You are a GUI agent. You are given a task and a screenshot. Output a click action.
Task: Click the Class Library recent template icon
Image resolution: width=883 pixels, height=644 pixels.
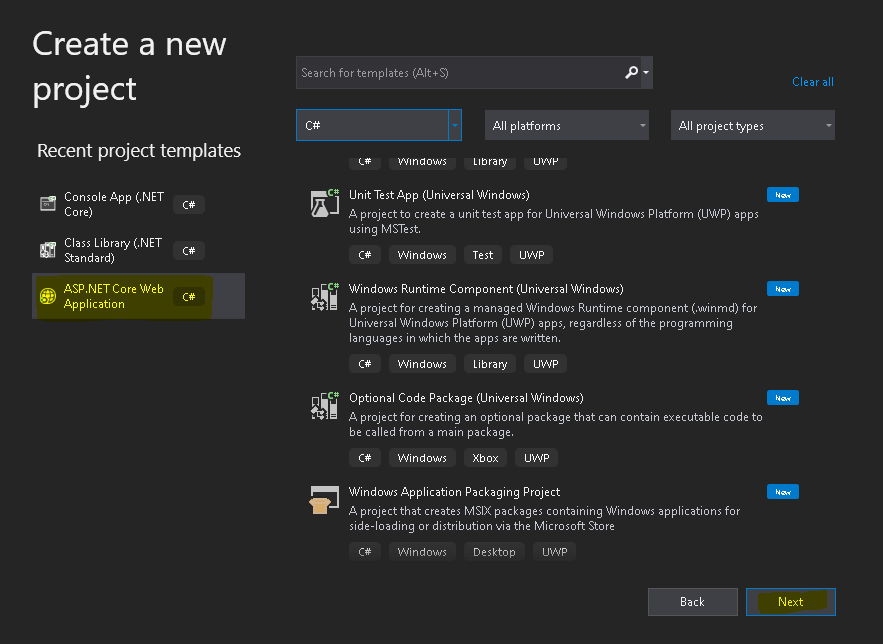pyautogui.click(x=48, y=249)
